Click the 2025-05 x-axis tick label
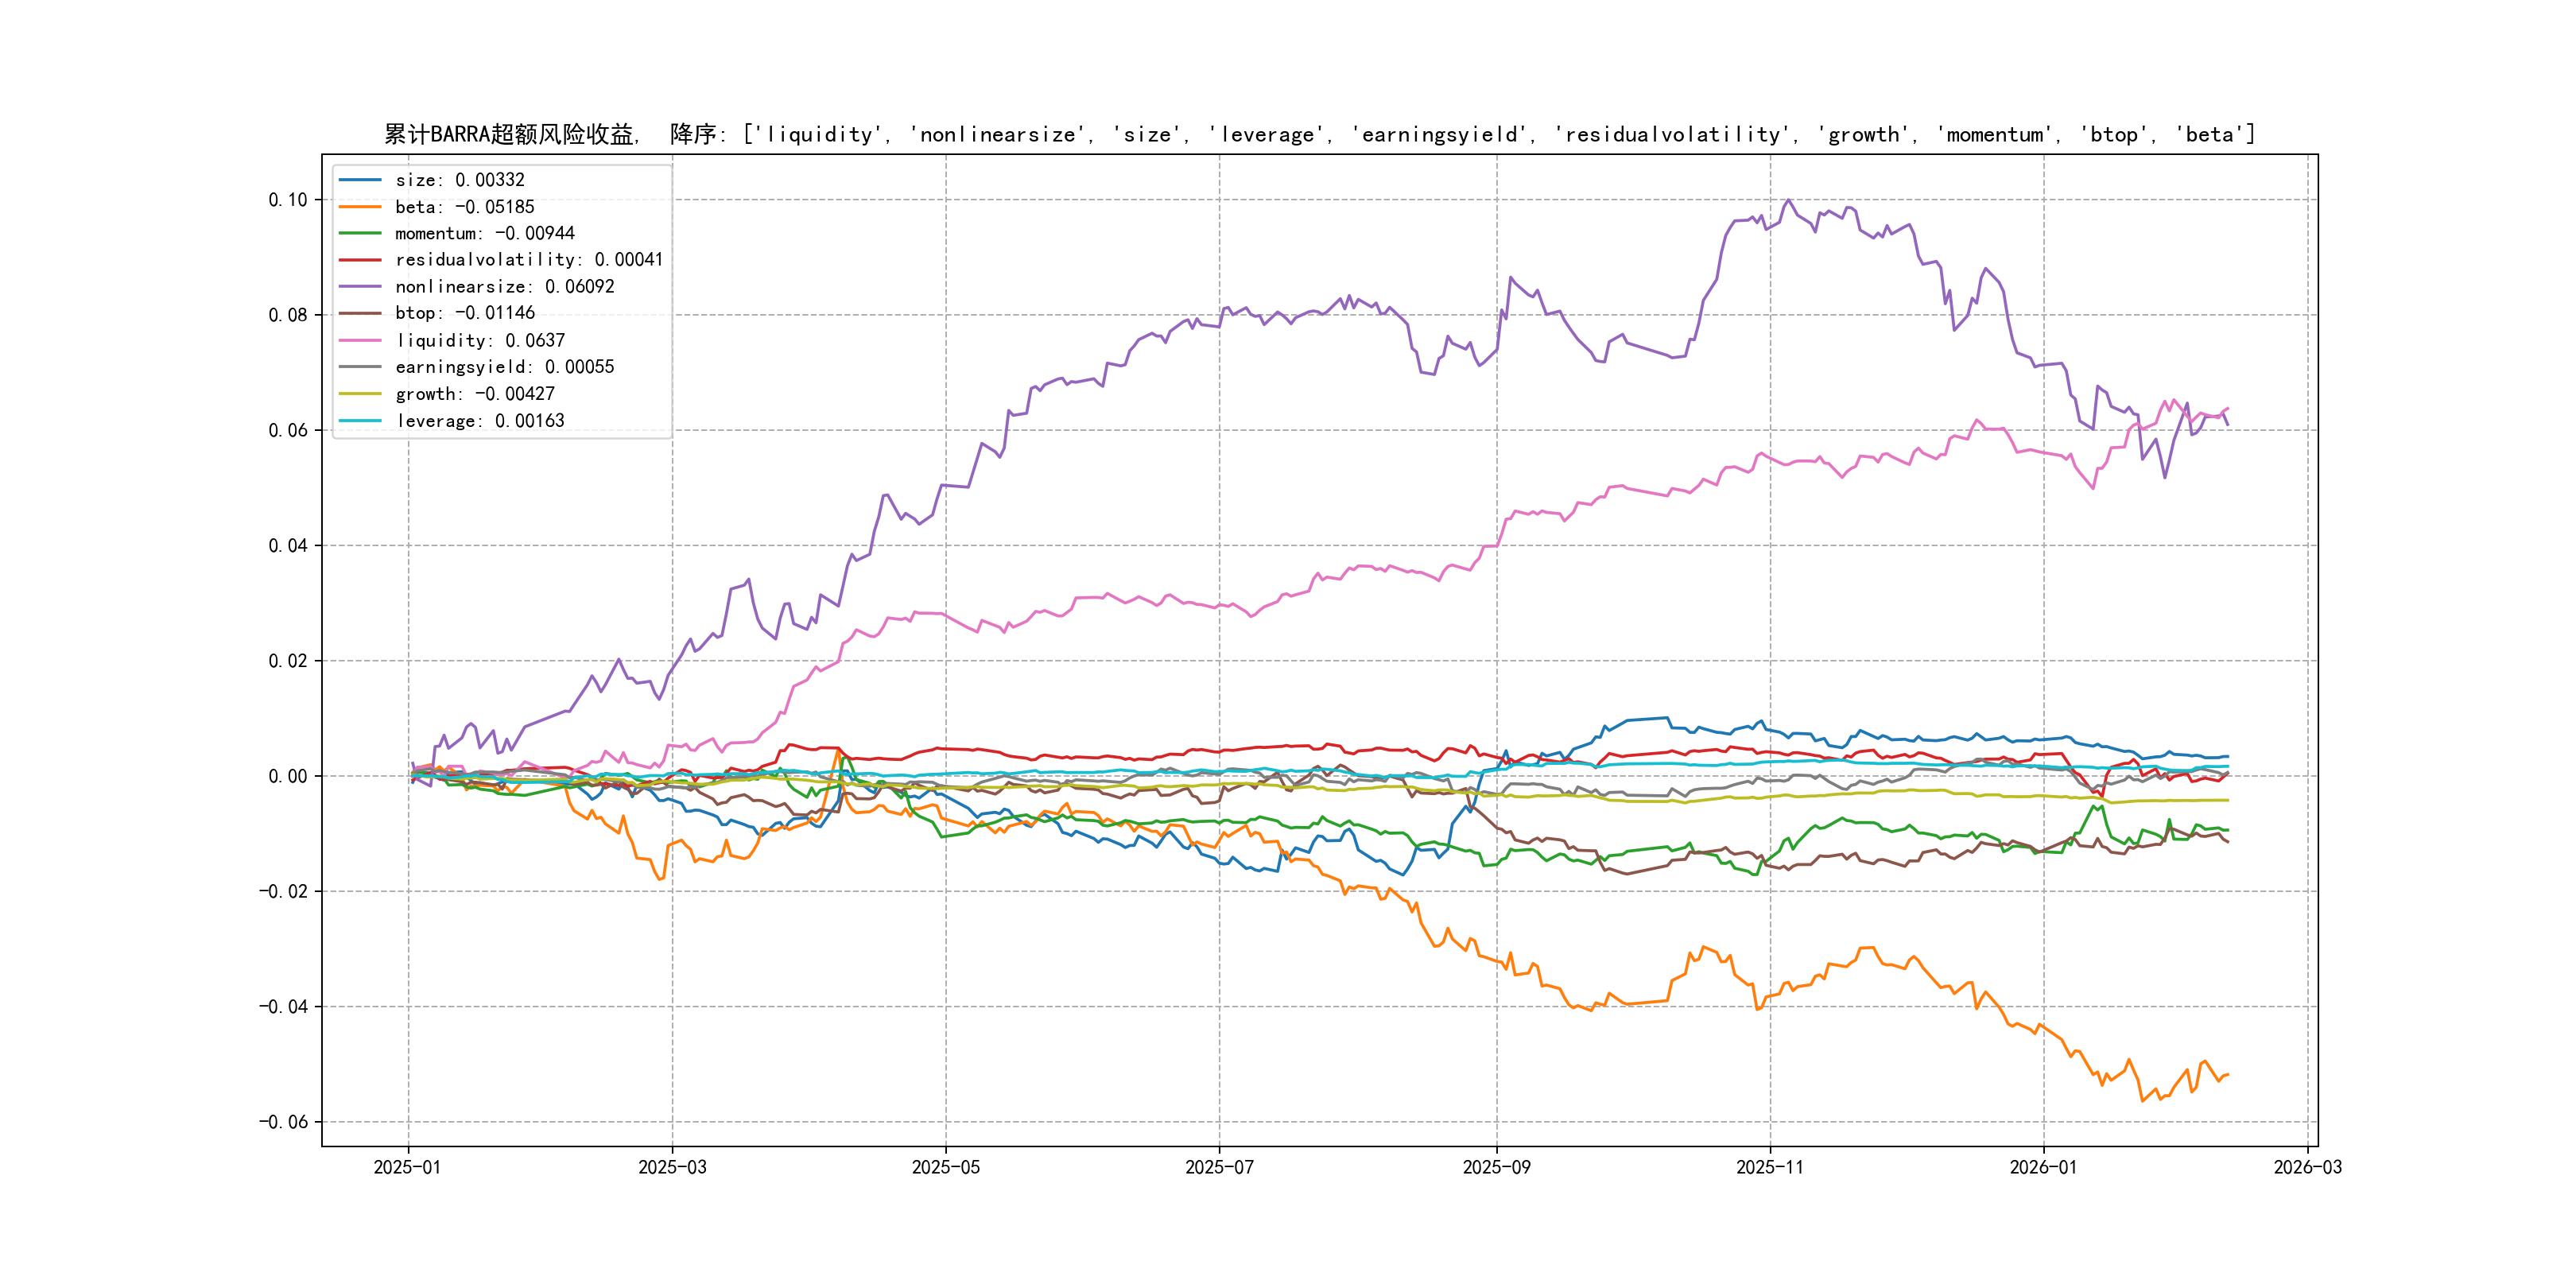 click(x=945, y=1167)
